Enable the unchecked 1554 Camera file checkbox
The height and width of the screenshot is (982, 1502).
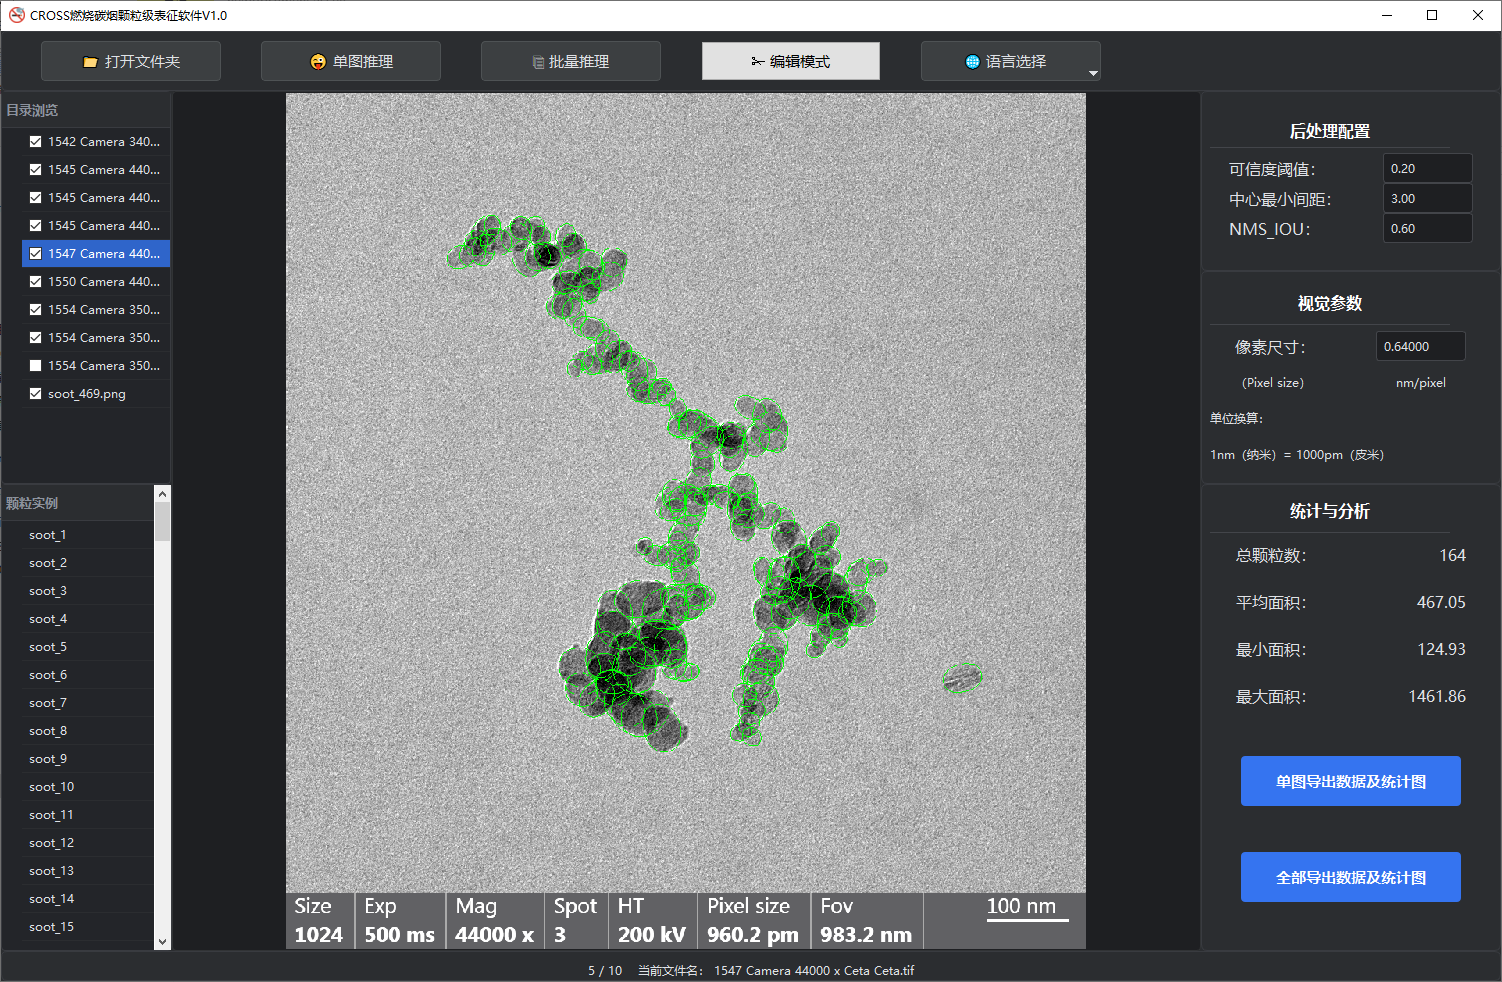point(36,366)
